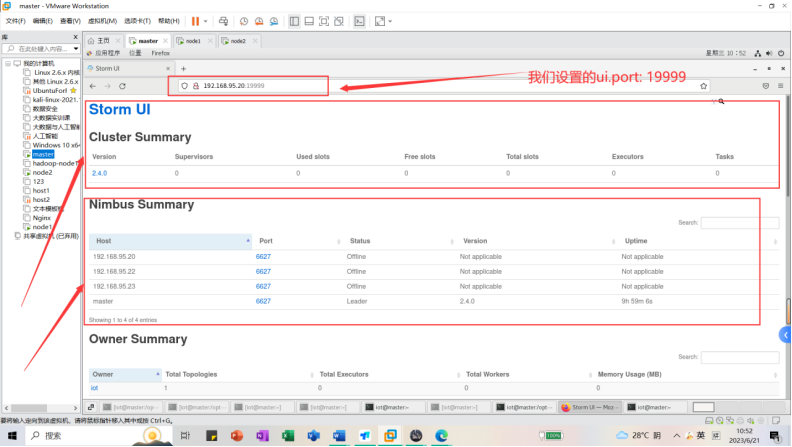Image resolution: width=792 pixels, height=447 pixels.
Task: Select host1 in the library tree
Action: 41,191
